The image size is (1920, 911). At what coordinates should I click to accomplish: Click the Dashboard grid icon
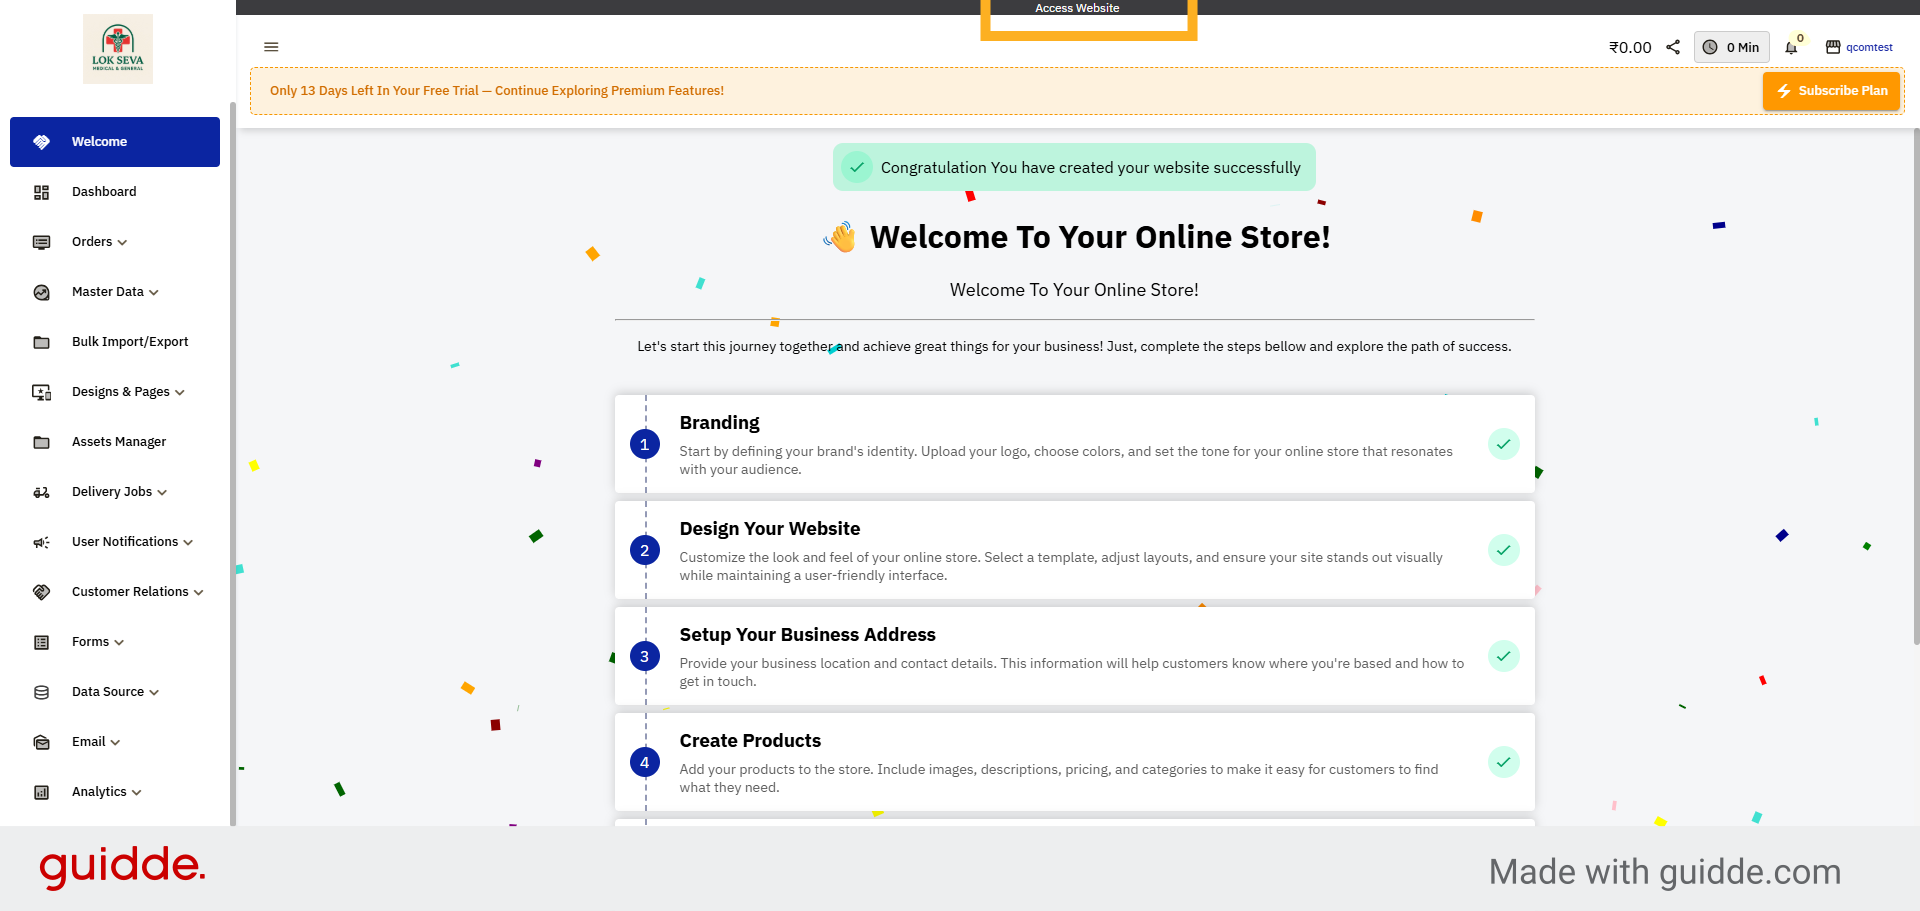tap(41, 192)
